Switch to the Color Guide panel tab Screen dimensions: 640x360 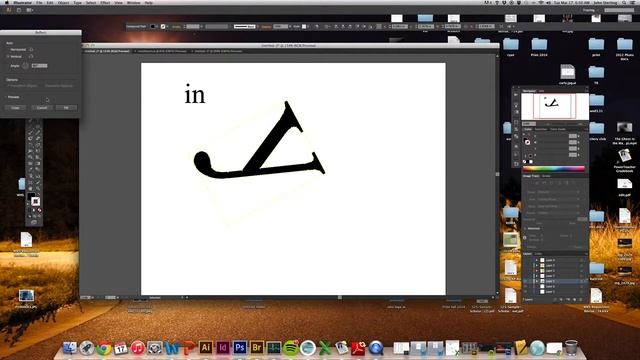[558, 129]
